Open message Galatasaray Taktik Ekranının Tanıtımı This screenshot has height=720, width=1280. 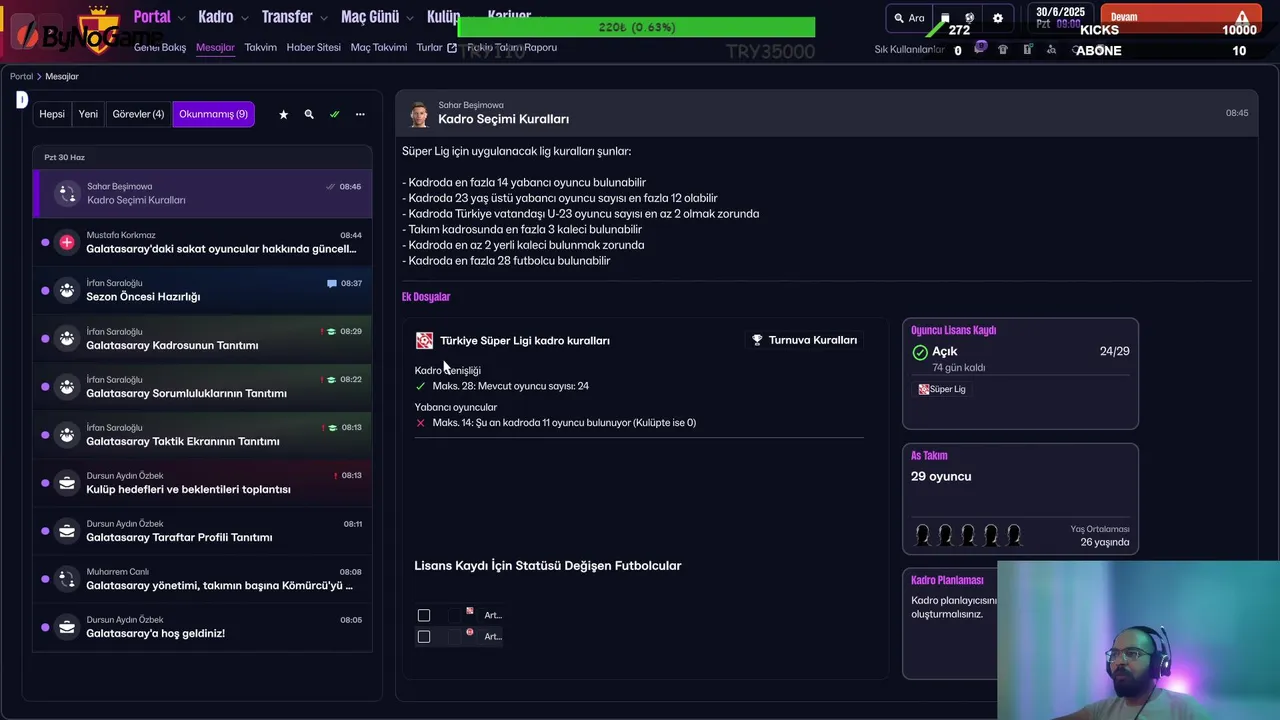tap(202, 434)
